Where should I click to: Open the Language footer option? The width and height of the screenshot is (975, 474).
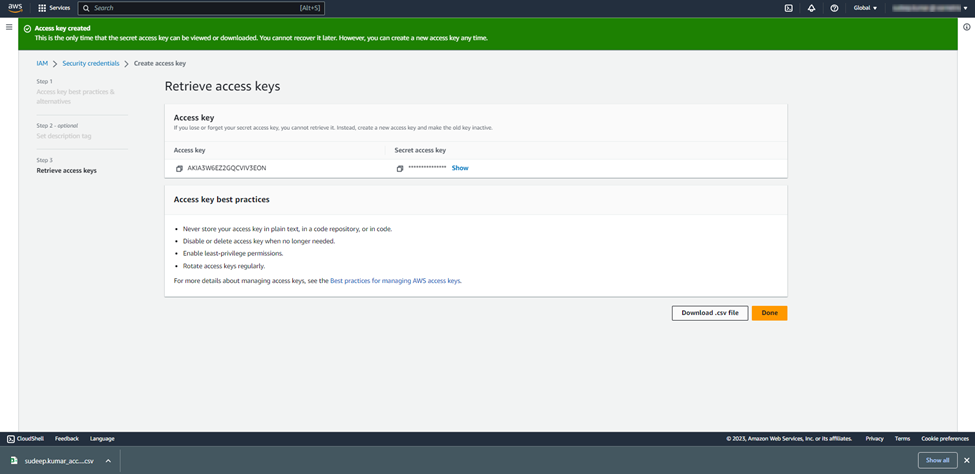click(x=102, y=439)
